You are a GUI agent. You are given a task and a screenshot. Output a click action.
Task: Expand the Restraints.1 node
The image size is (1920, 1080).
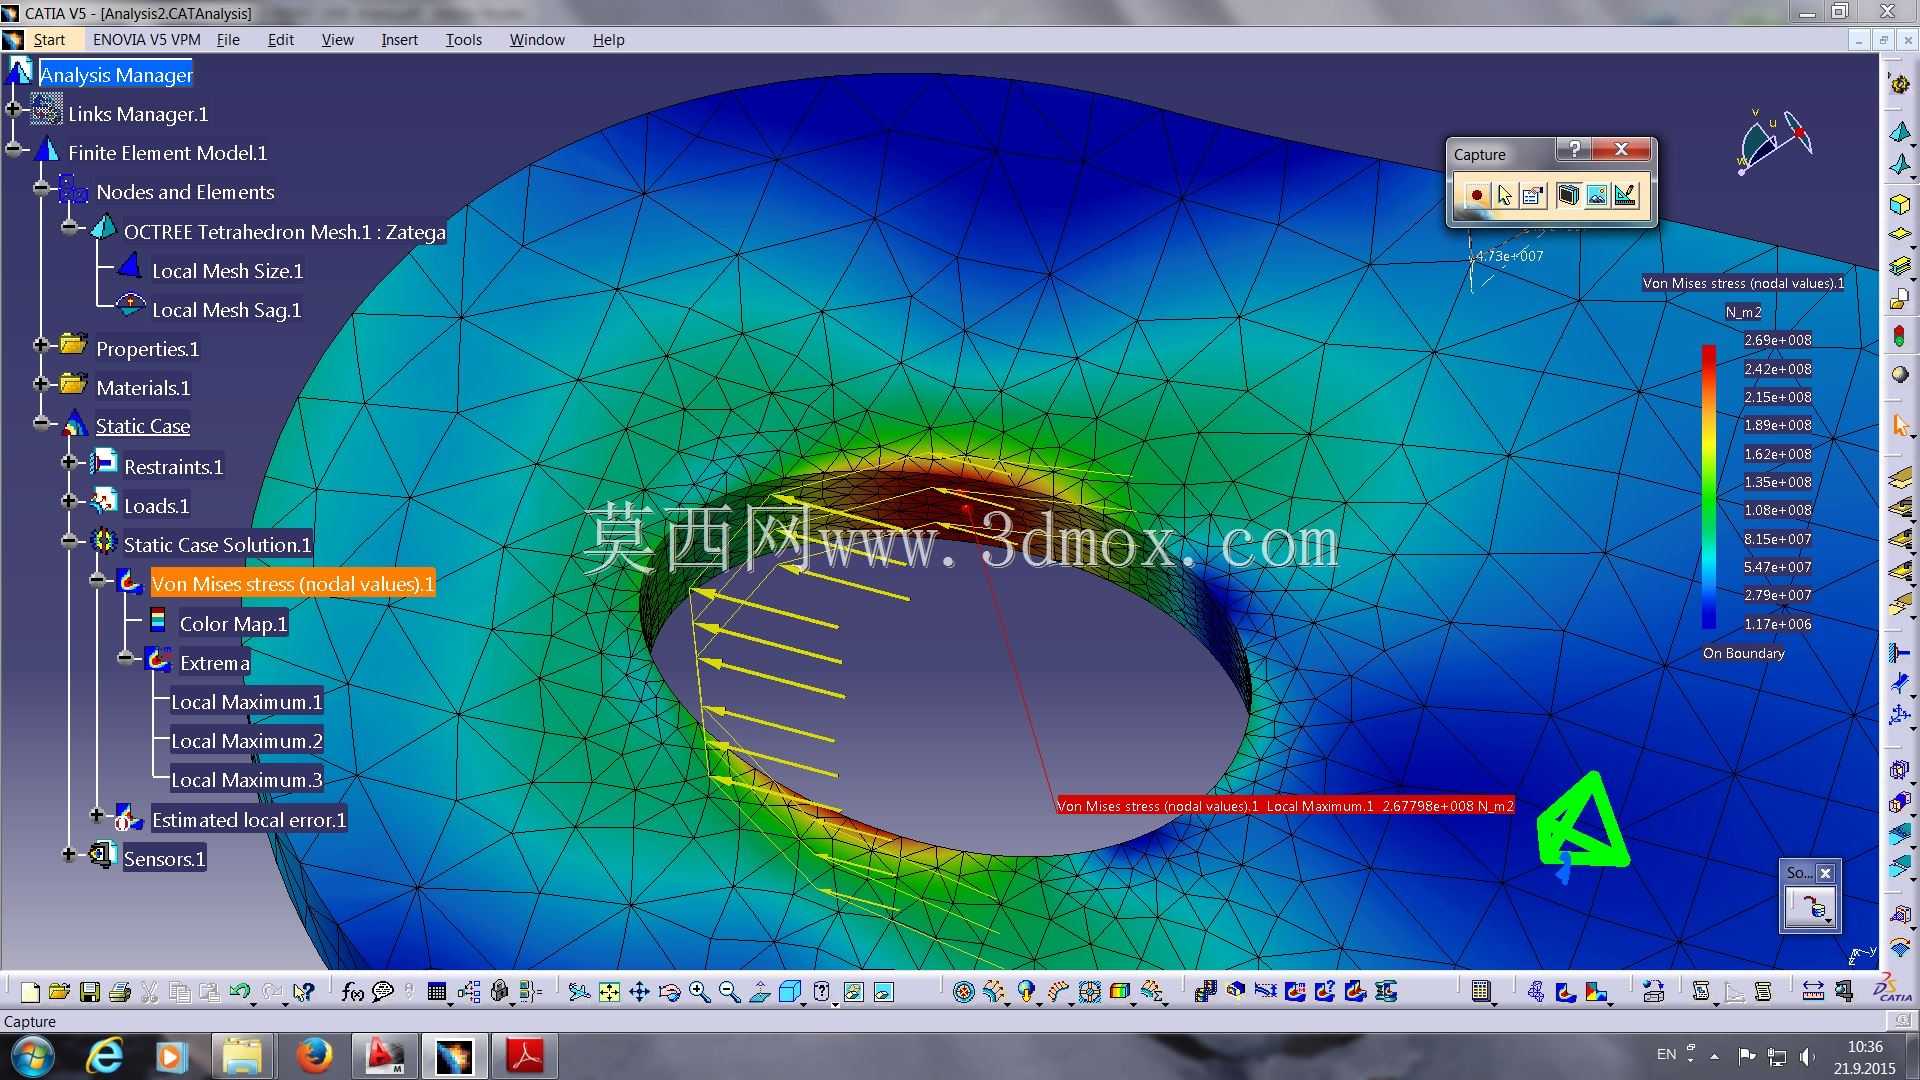pyautogui.click(x=69, y=462)
